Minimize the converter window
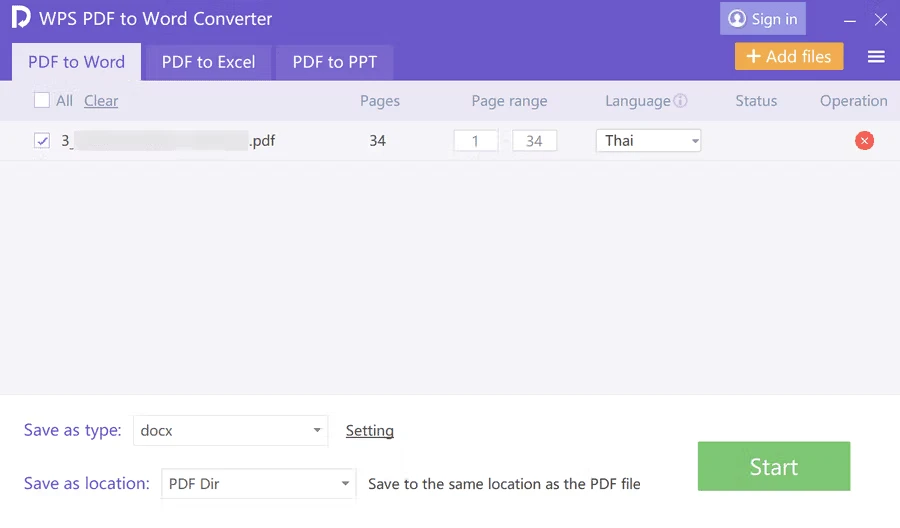The image size is (900, 528). click(x=849, y=19)
